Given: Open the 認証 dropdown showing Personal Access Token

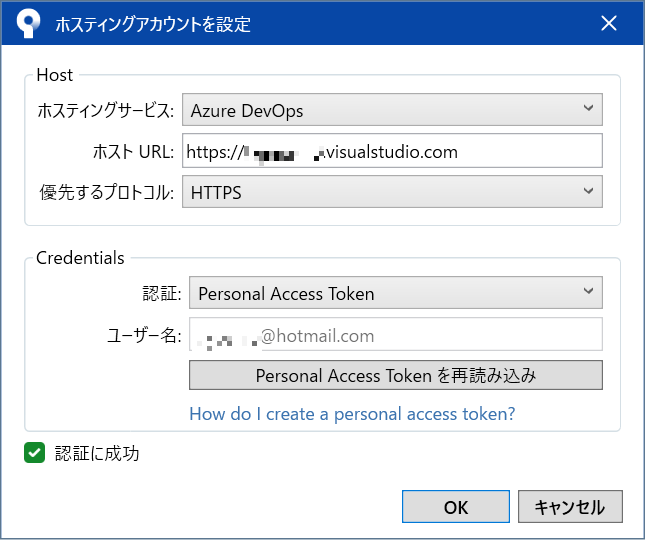Looking at the screenshot, I should 395,293.
